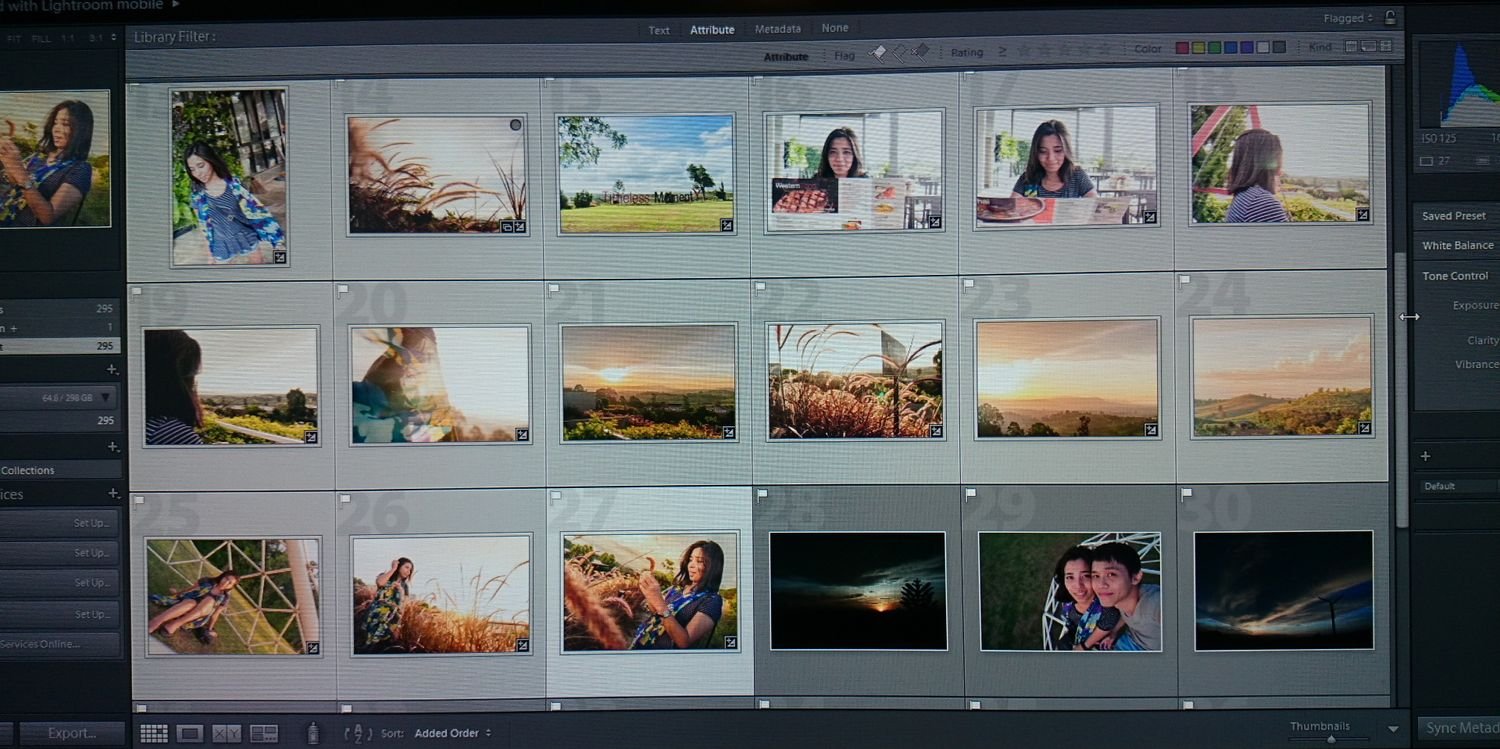Image resolution: width=1500 pixels, height=749 pixels.
Task: Select the dark sunset thumbnail 28
Action: 857,590
